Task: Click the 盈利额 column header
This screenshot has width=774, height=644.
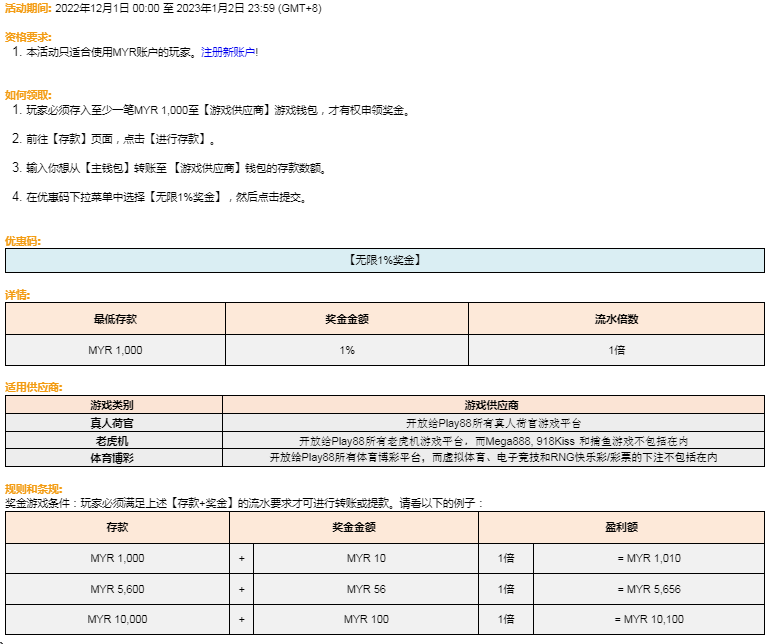Action: (621, 526)
